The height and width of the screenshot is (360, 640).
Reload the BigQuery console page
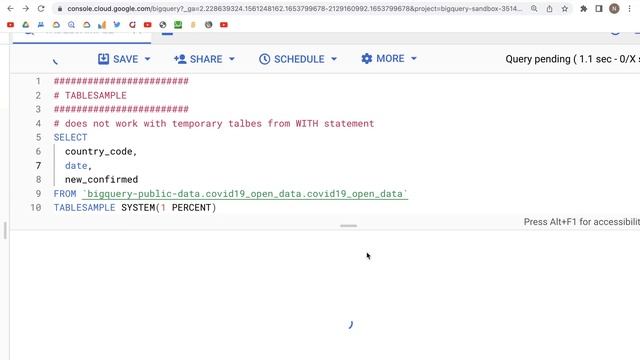point(41,9)
